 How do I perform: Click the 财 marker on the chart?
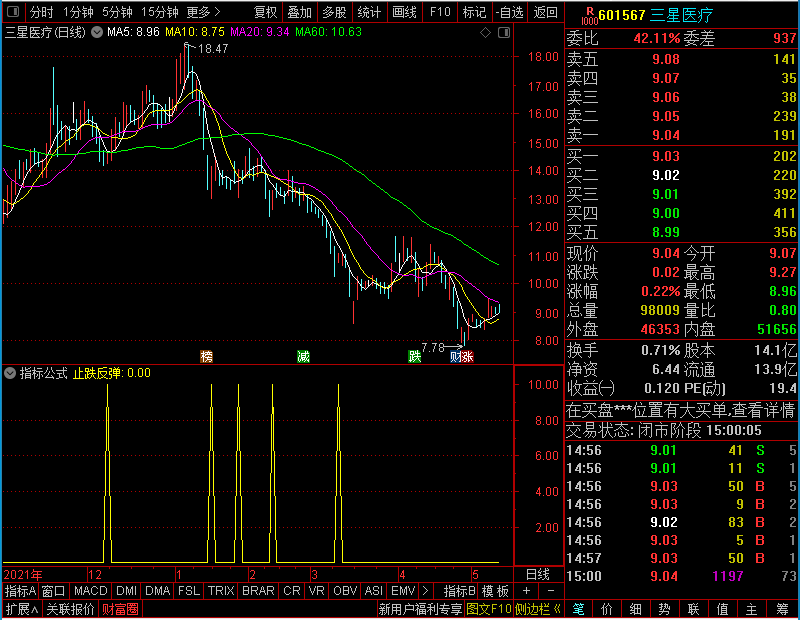455,356
